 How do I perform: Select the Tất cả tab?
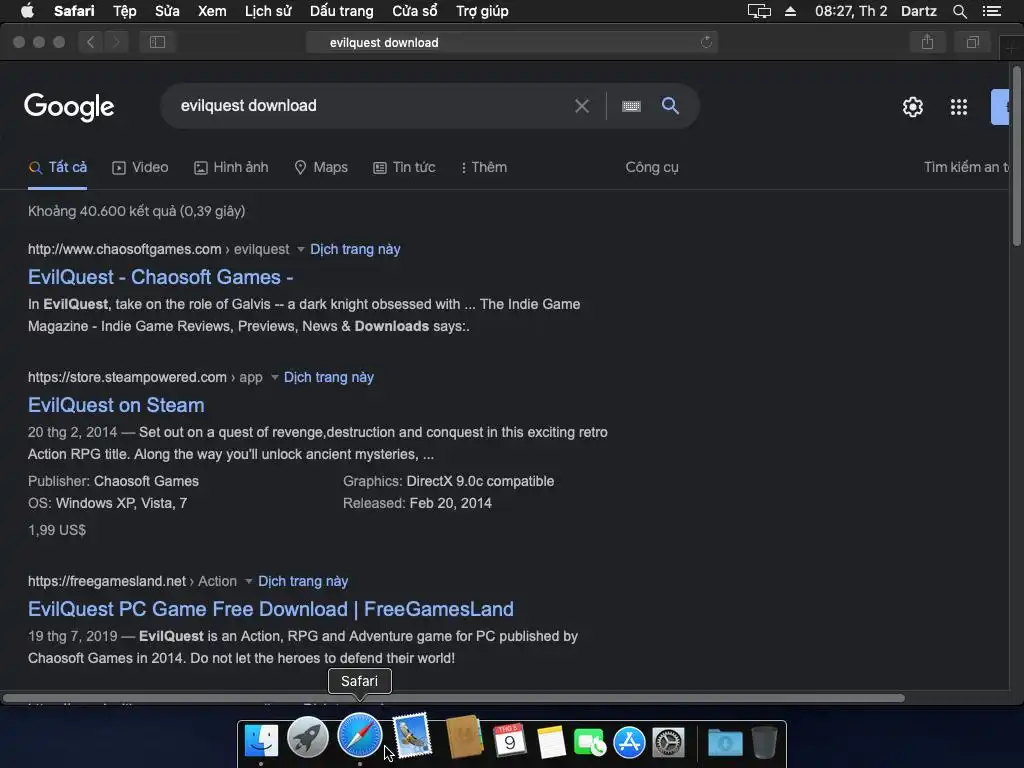(x=57, y=167)
